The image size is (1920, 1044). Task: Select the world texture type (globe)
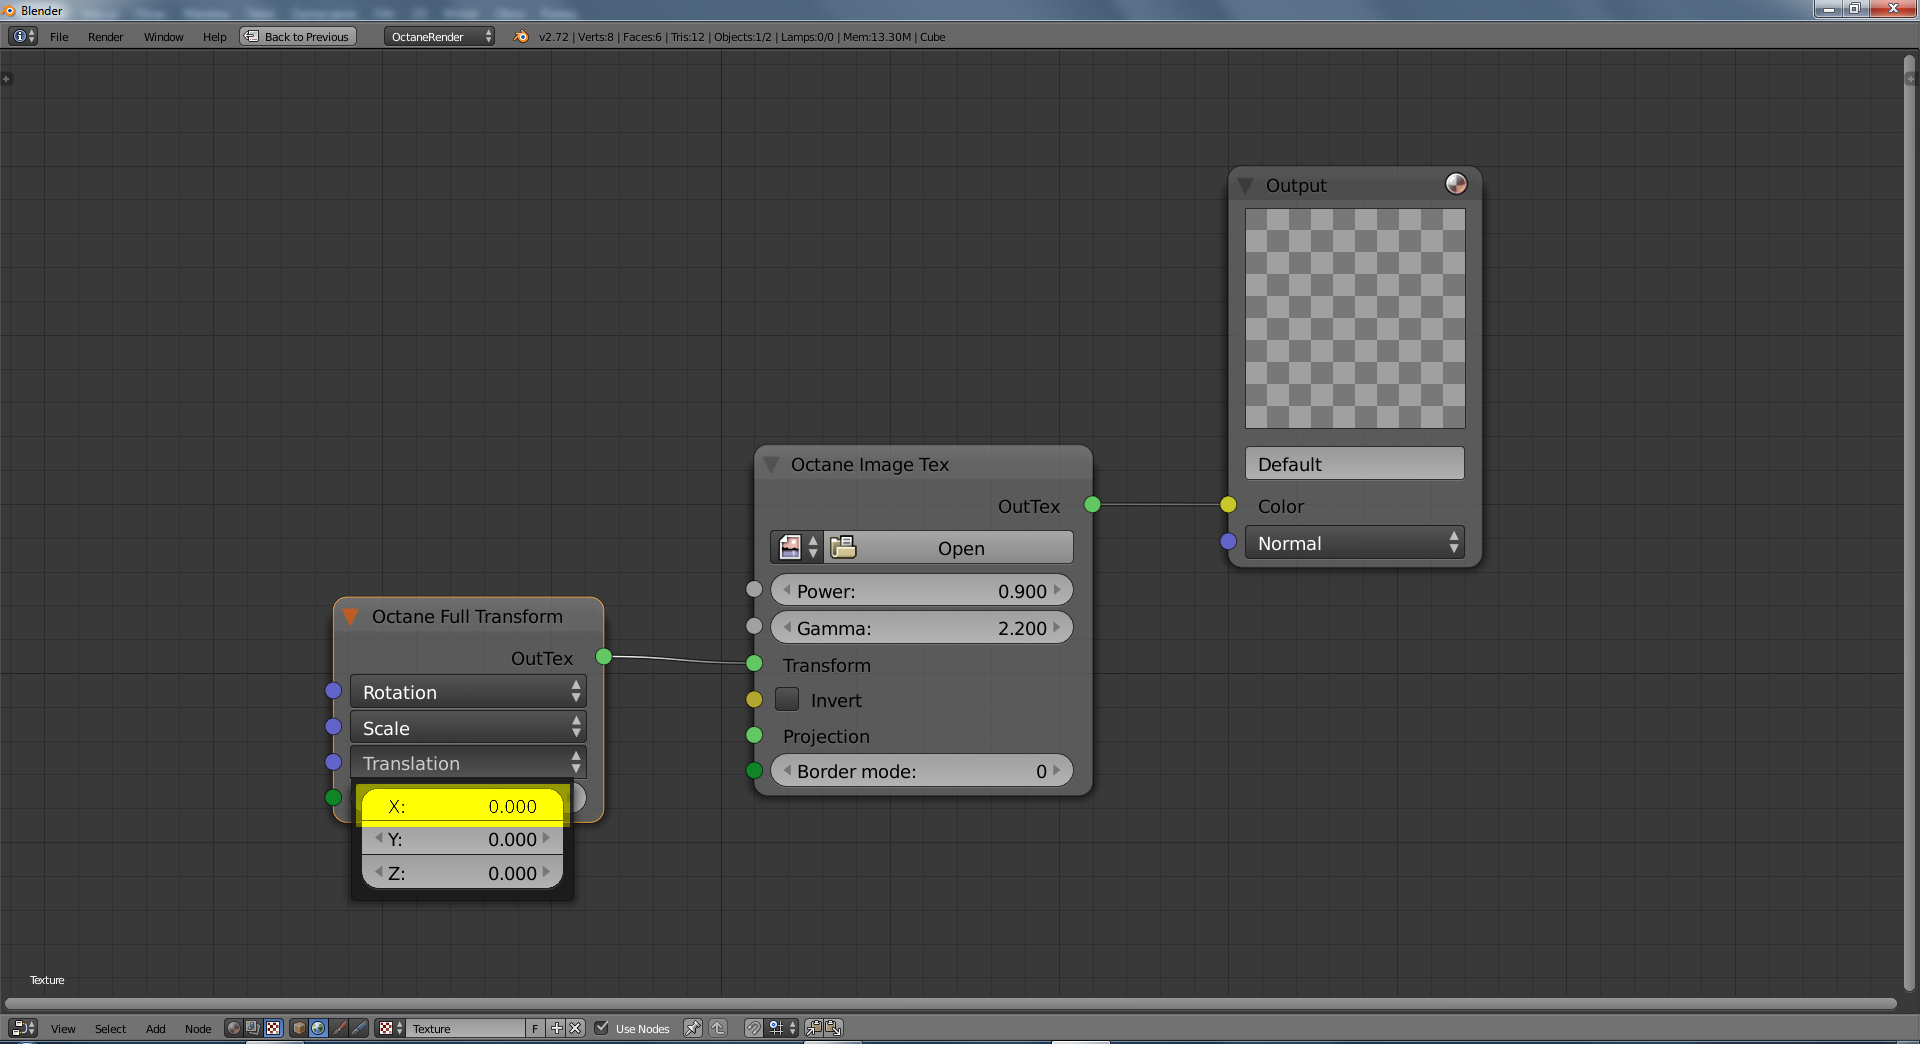(x=318, y=1028)
